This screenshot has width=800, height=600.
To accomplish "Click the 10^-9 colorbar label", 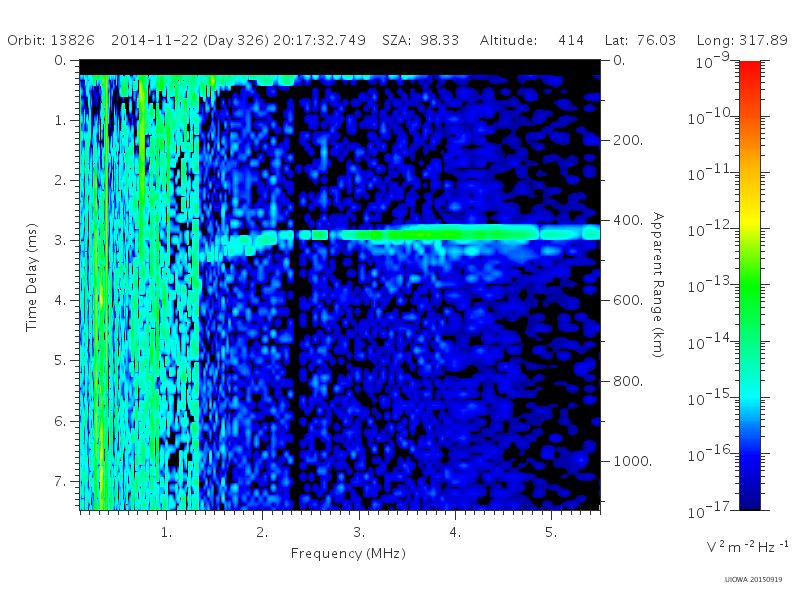I will tap(713, 60).
